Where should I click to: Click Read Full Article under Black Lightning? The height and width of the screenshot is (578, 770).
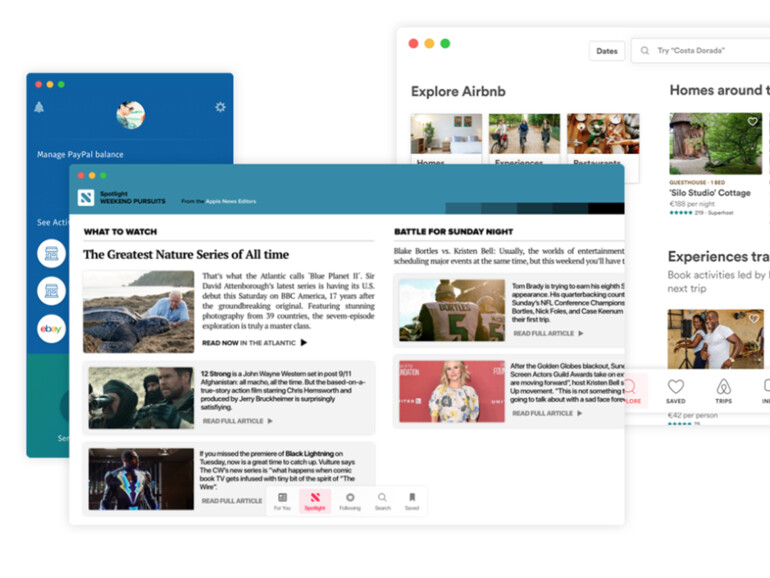click(x=232, y=501)
